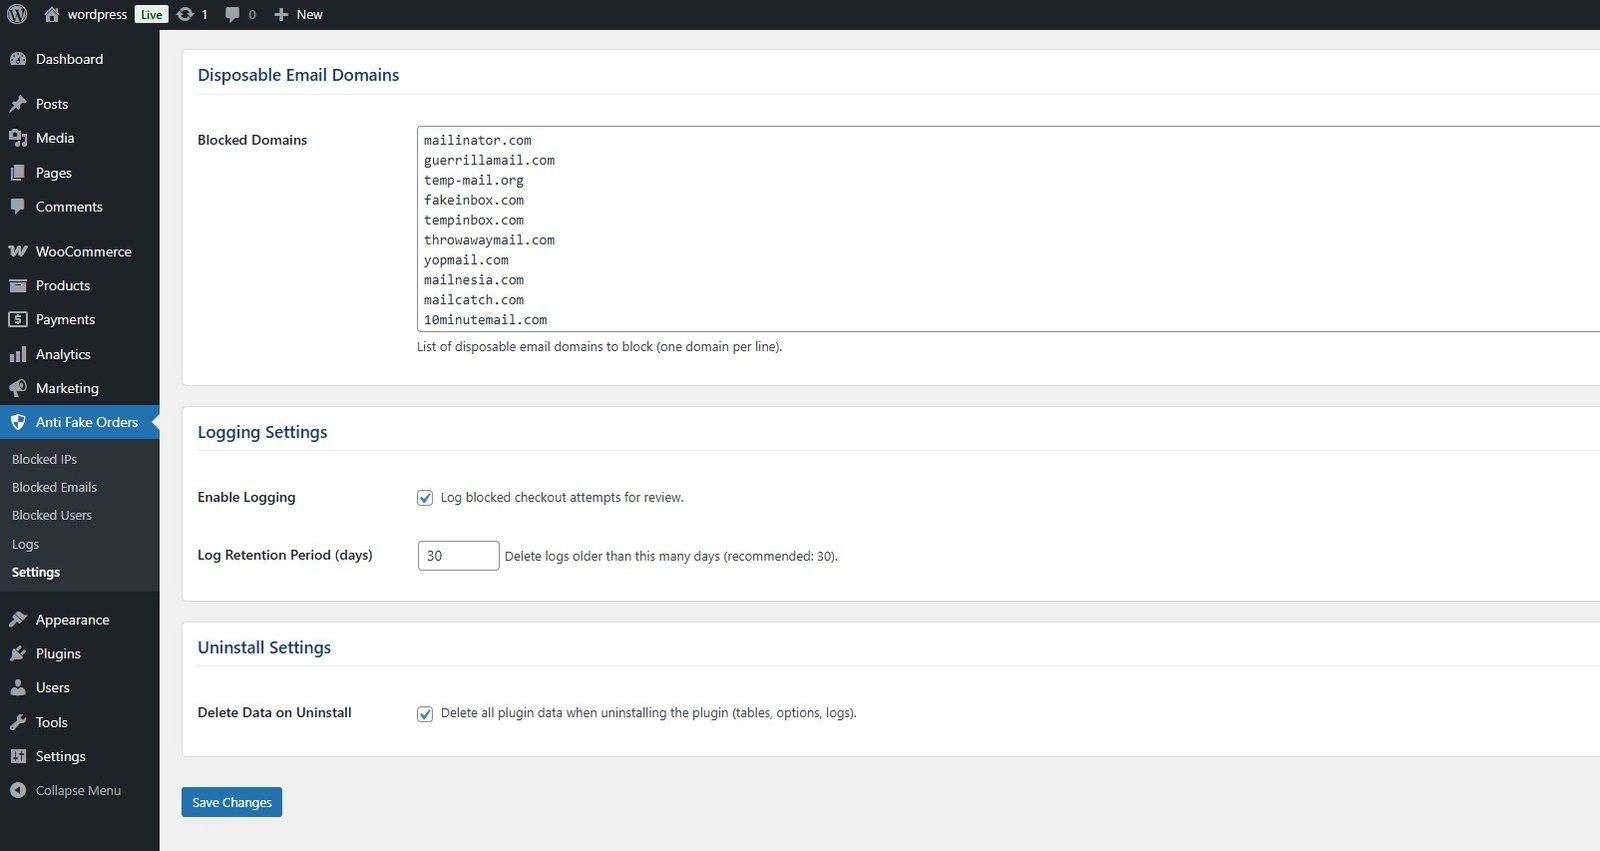
Task: Click the Dashboard gauge icon
Action: click(17, 59)
